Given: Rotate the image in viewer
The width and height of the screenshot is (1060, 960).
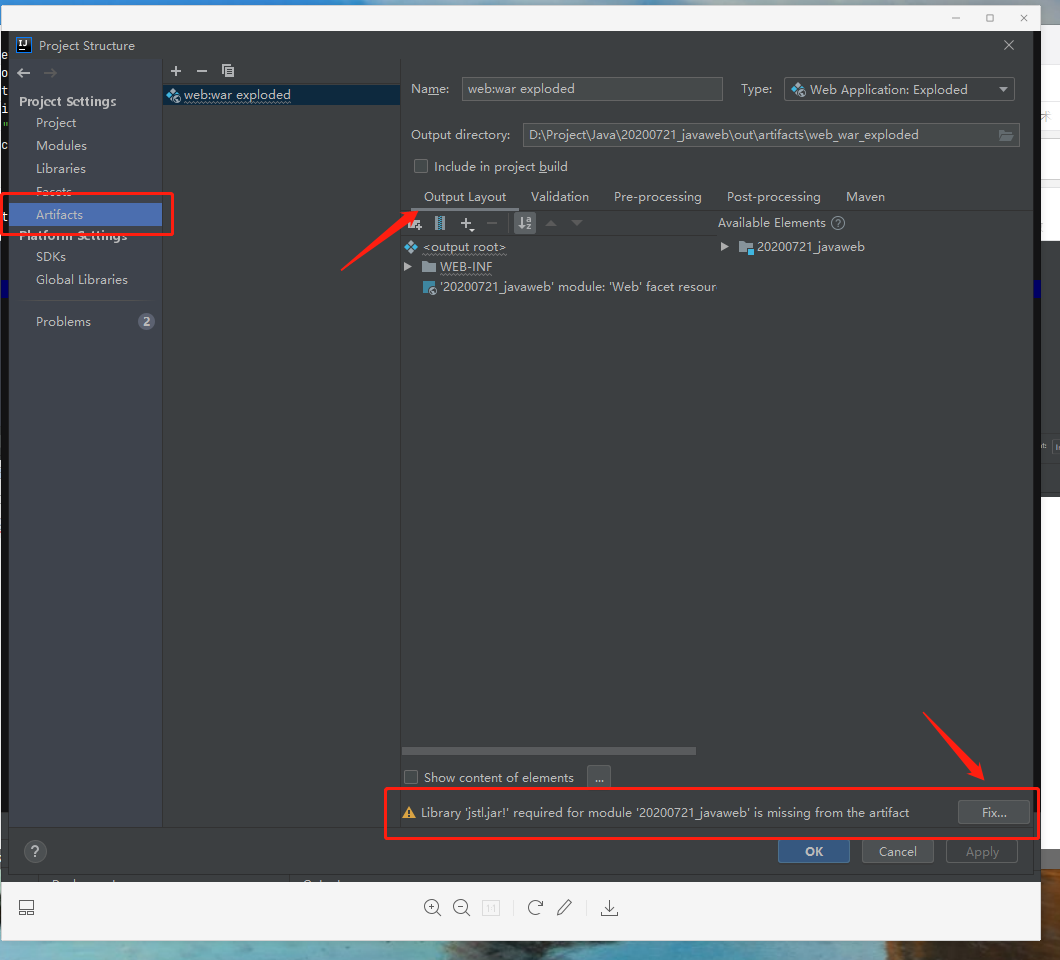Looking at the screenshot, I should [x=535, y=907].
